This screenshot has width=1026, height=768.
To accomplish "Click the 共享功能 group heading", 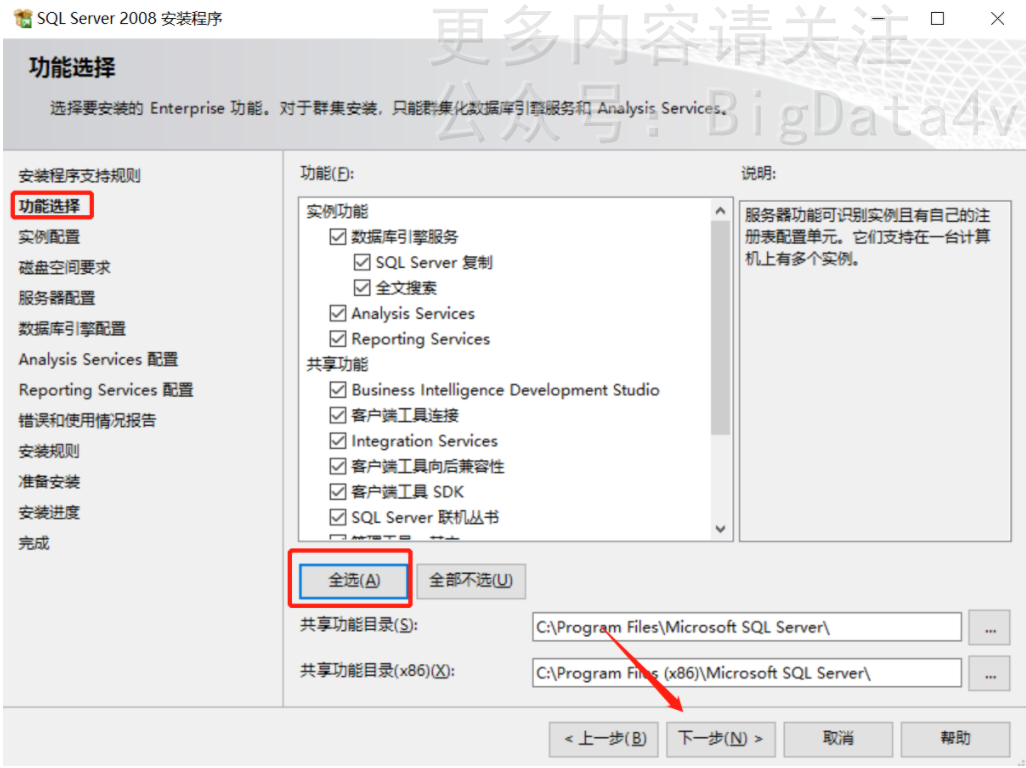I will click(x=337, y=364).
